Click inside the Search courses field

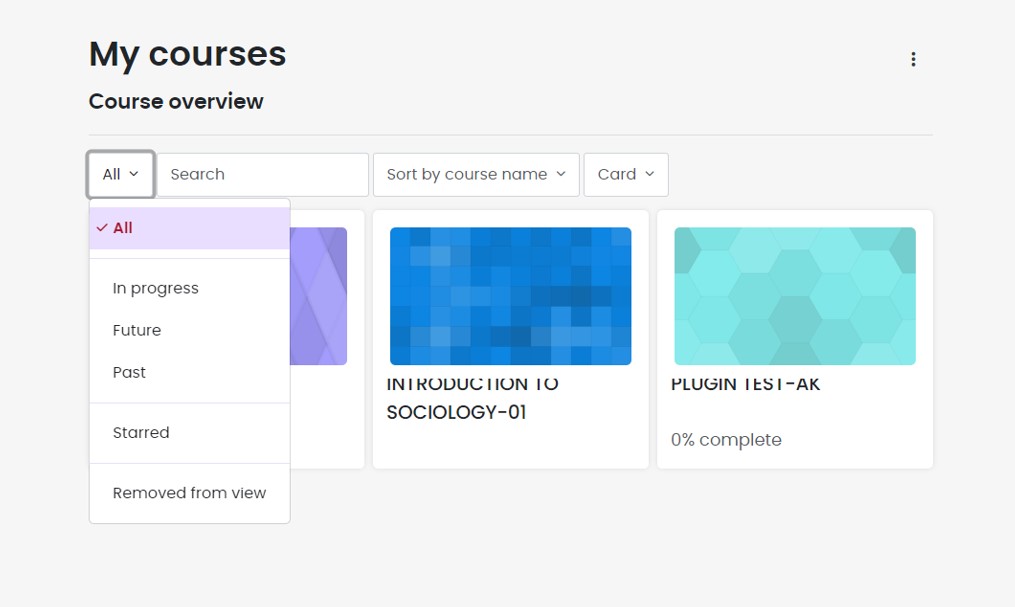[262, 174]
